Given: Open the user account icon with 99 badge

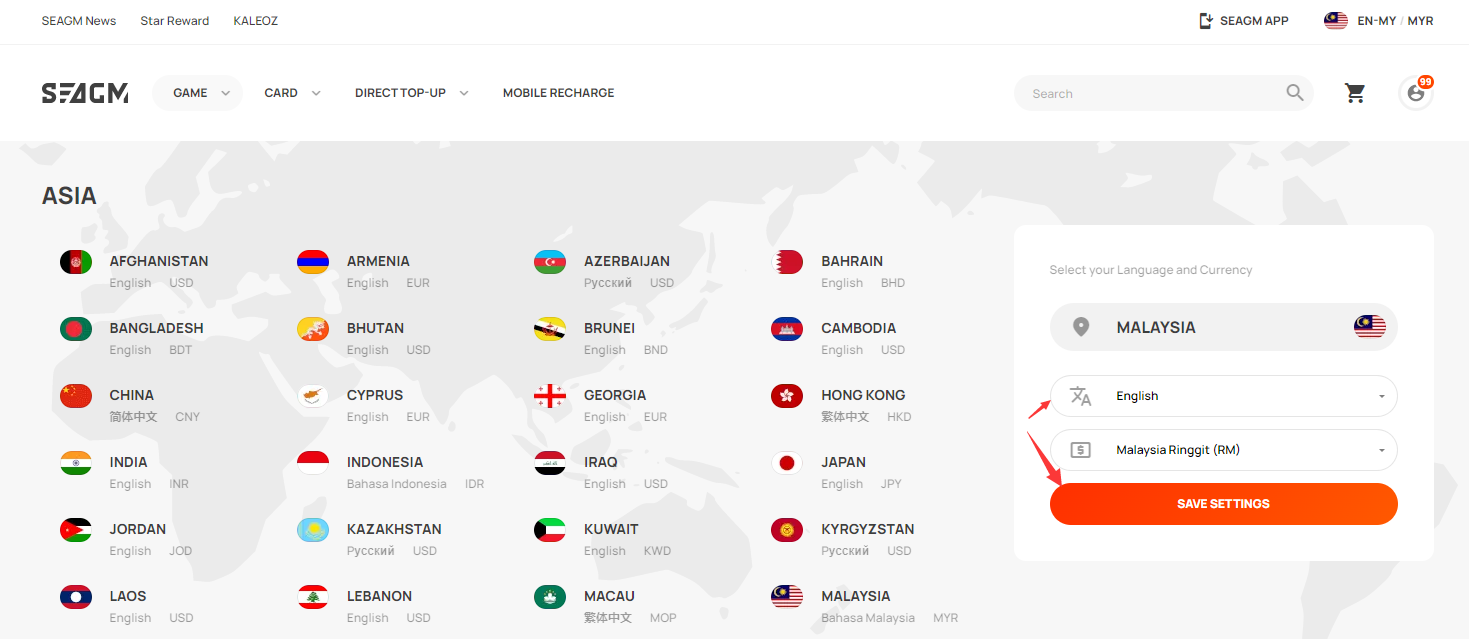Looking at the screenshot, I should coord(1416,93).
